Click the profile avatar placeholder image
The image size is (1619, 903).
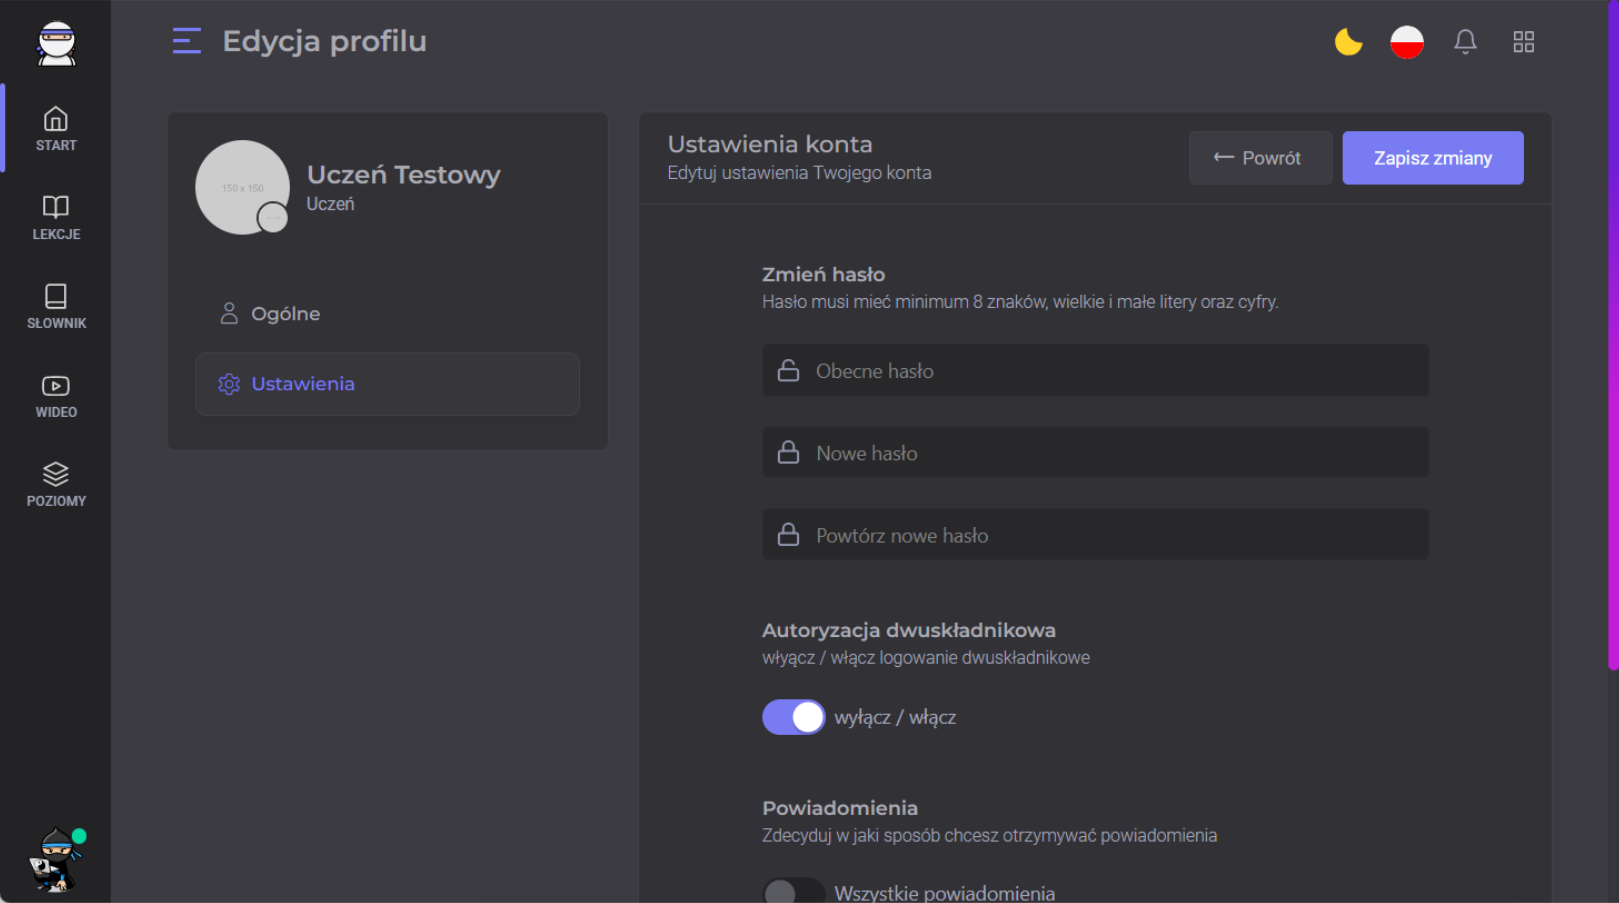click(242, 187)
